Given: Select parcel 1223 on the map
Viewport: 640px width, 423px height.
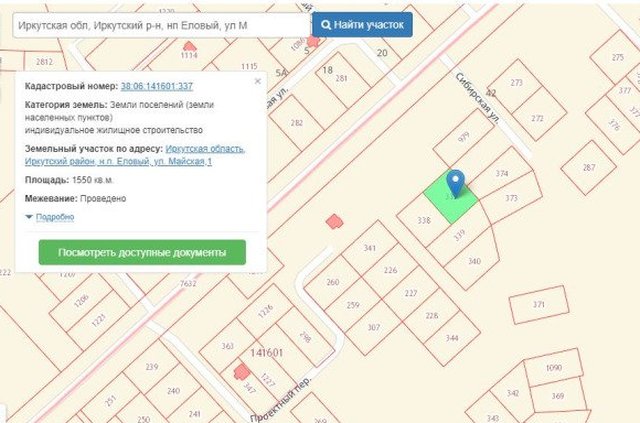Looking at the screenshot, I should (98, 321).
